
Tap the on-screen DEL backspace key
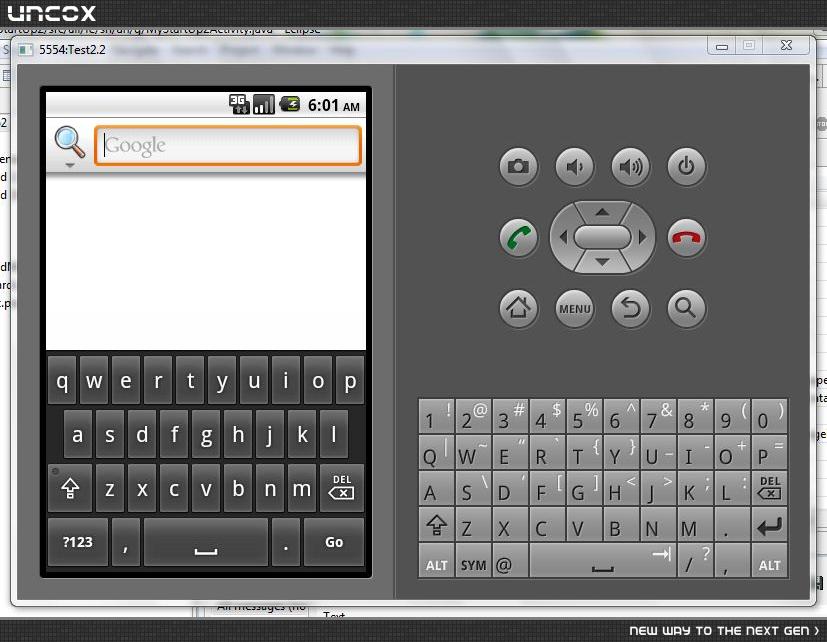(342, 488)
